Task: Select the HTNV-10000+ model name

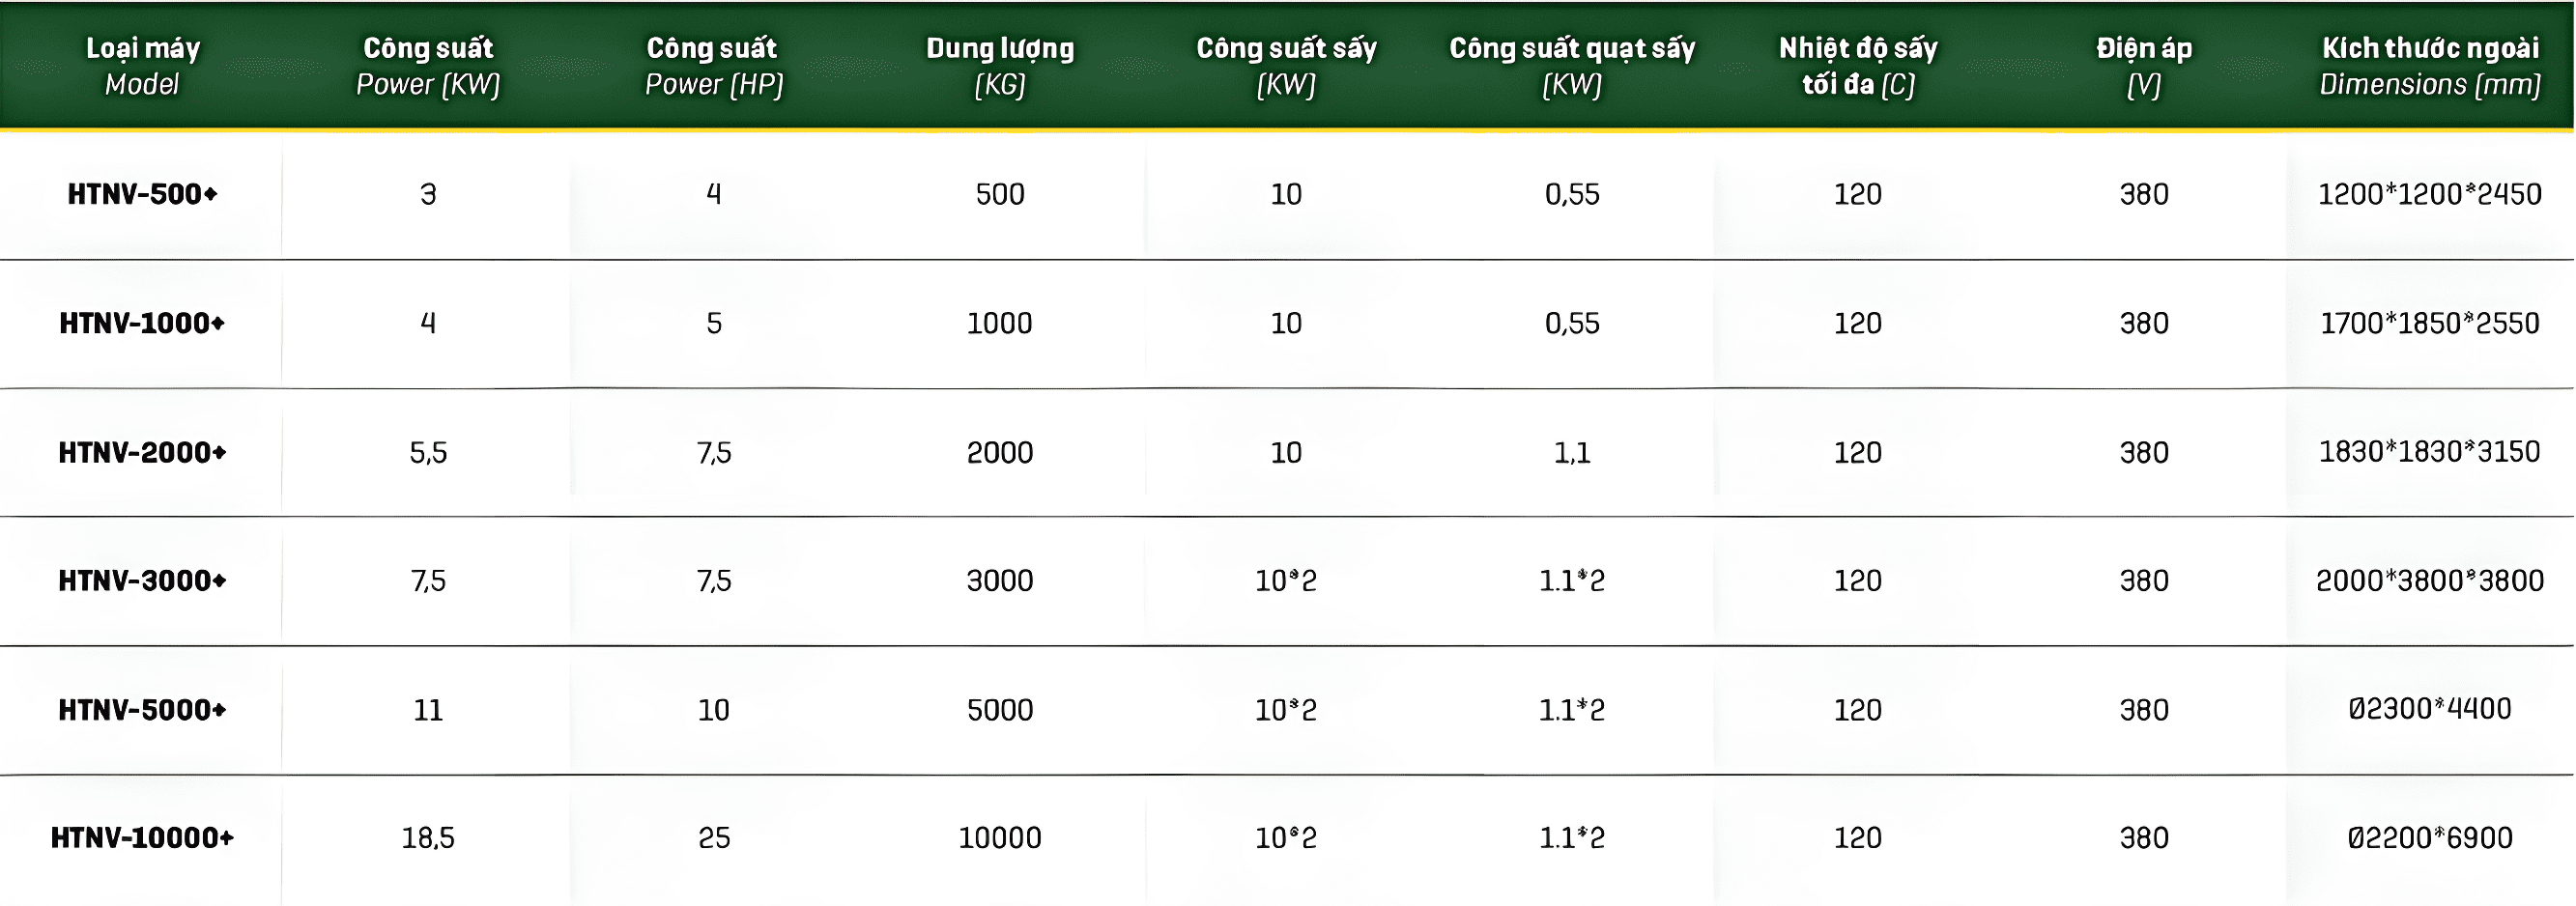Action: point(142,837)
